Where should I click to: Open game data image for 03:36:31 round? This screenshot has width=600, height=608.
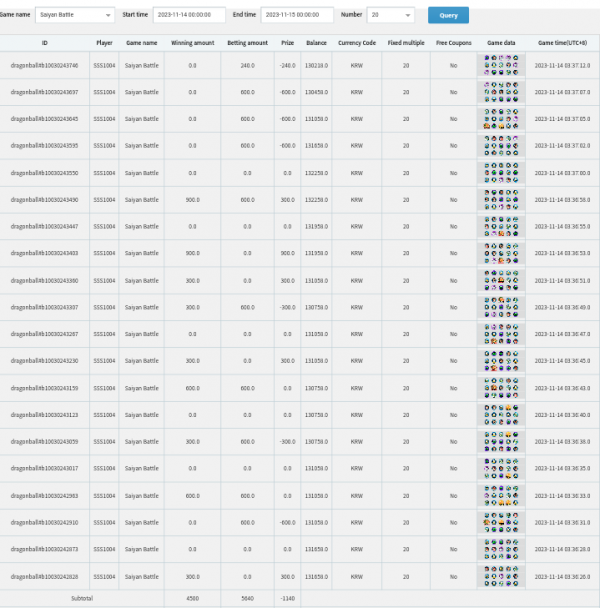tap(501, 522)
